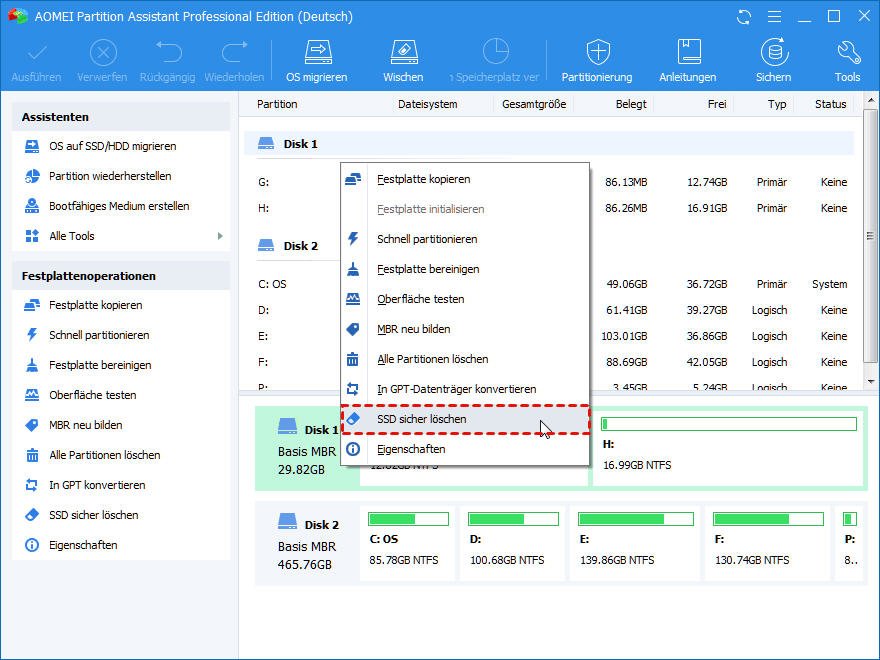Sort by Gesamtgröße column header
The width and height of the screenshot is (880, 660).
tap(534, 104)
